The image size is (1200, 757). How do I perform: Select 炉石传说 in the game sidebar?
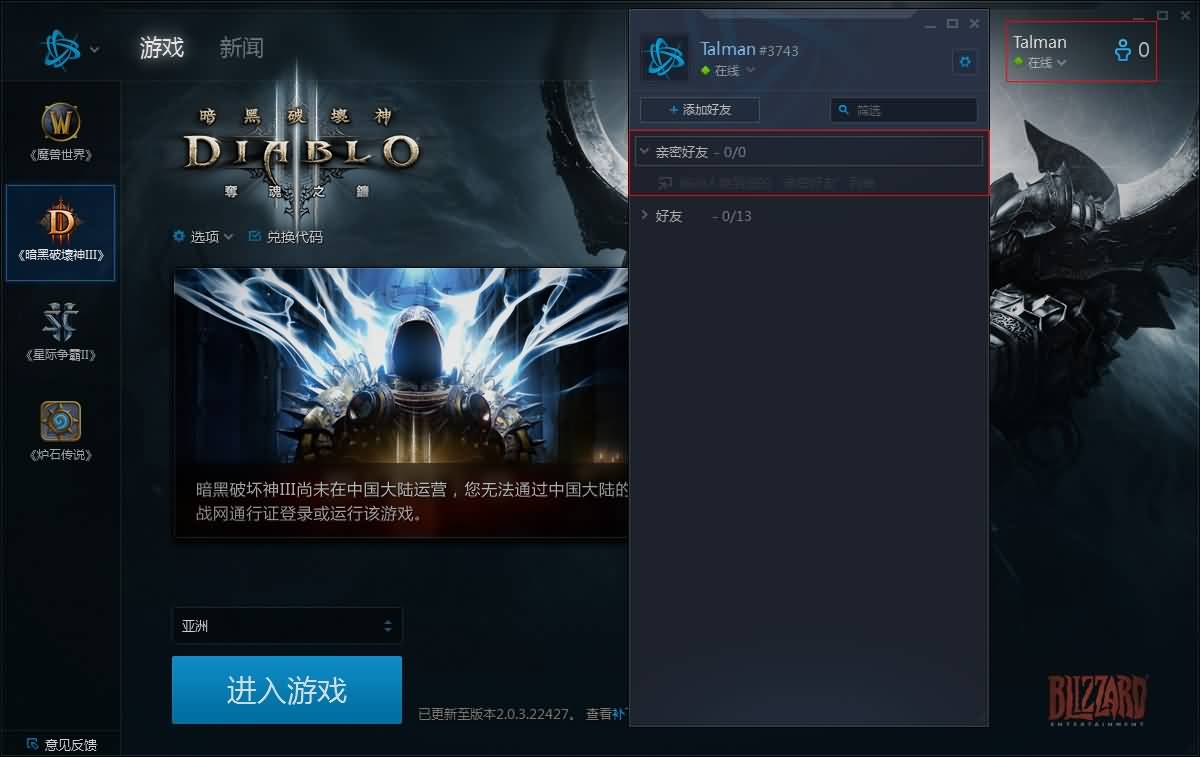point(61,431)
